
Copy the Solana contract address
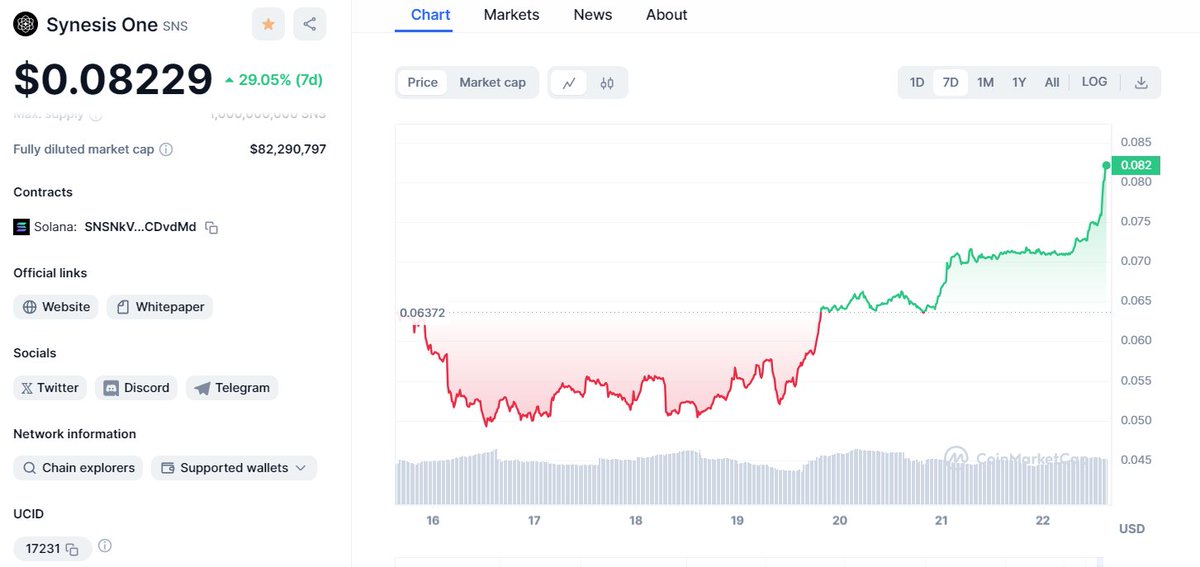pyautogui.click(x=211, y=228)
